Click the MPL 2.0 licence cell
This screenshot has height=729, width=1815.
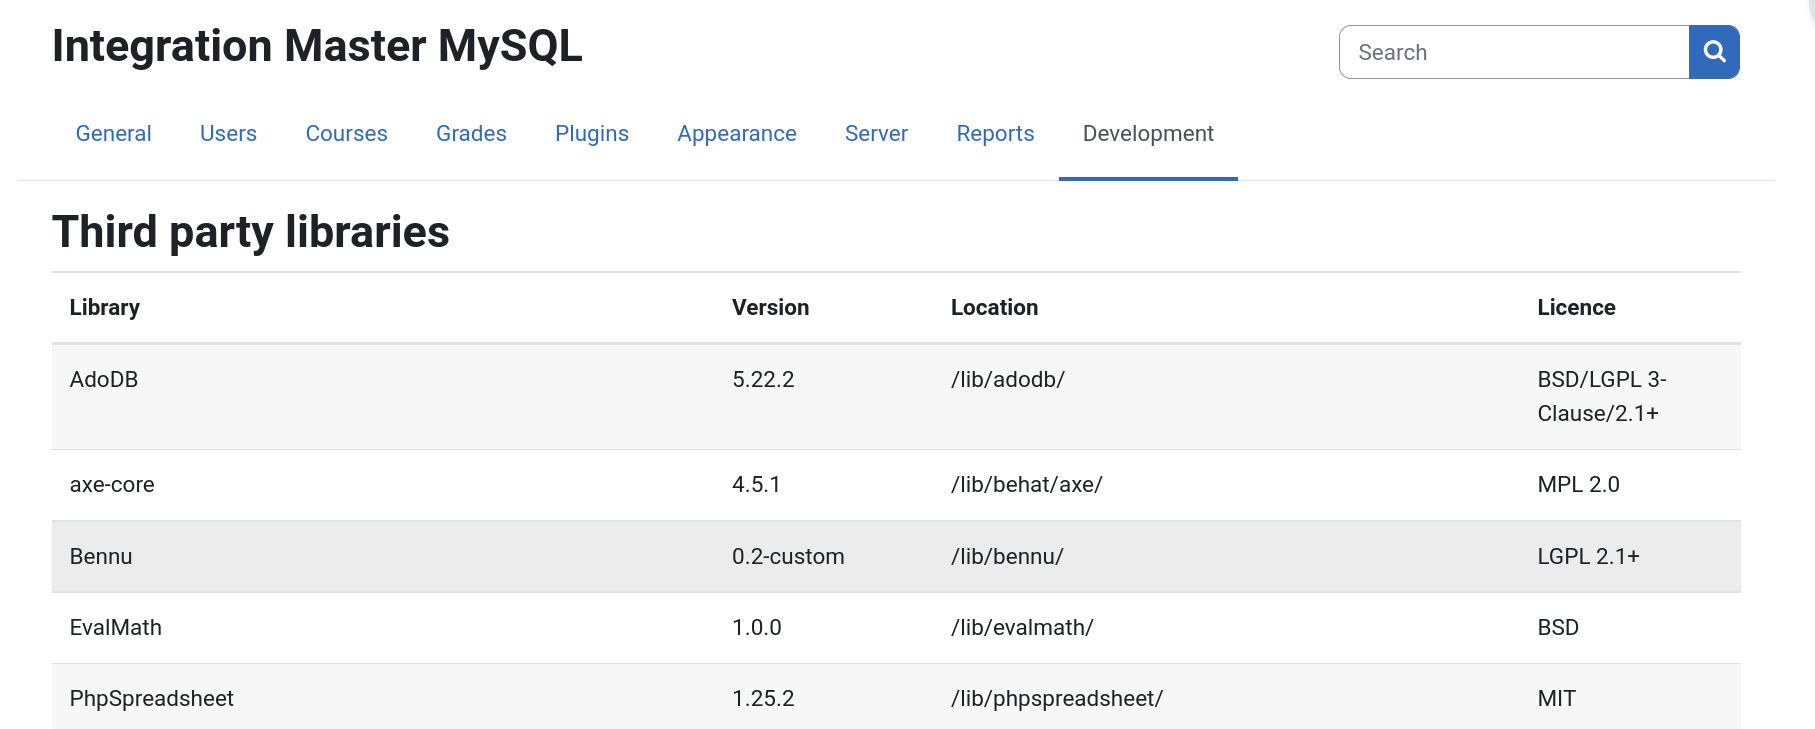point(1578,484)
